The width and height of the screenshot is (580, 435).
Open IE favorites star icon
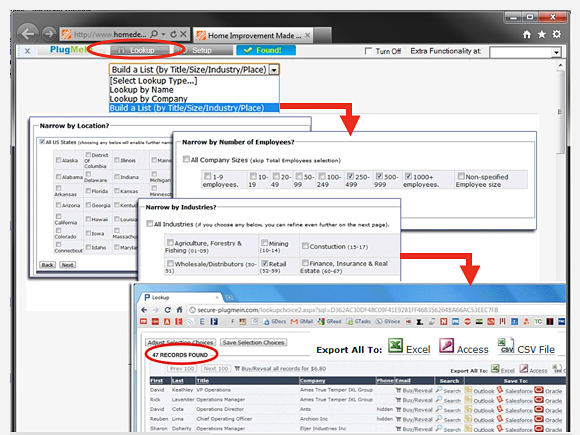(542, 34)
